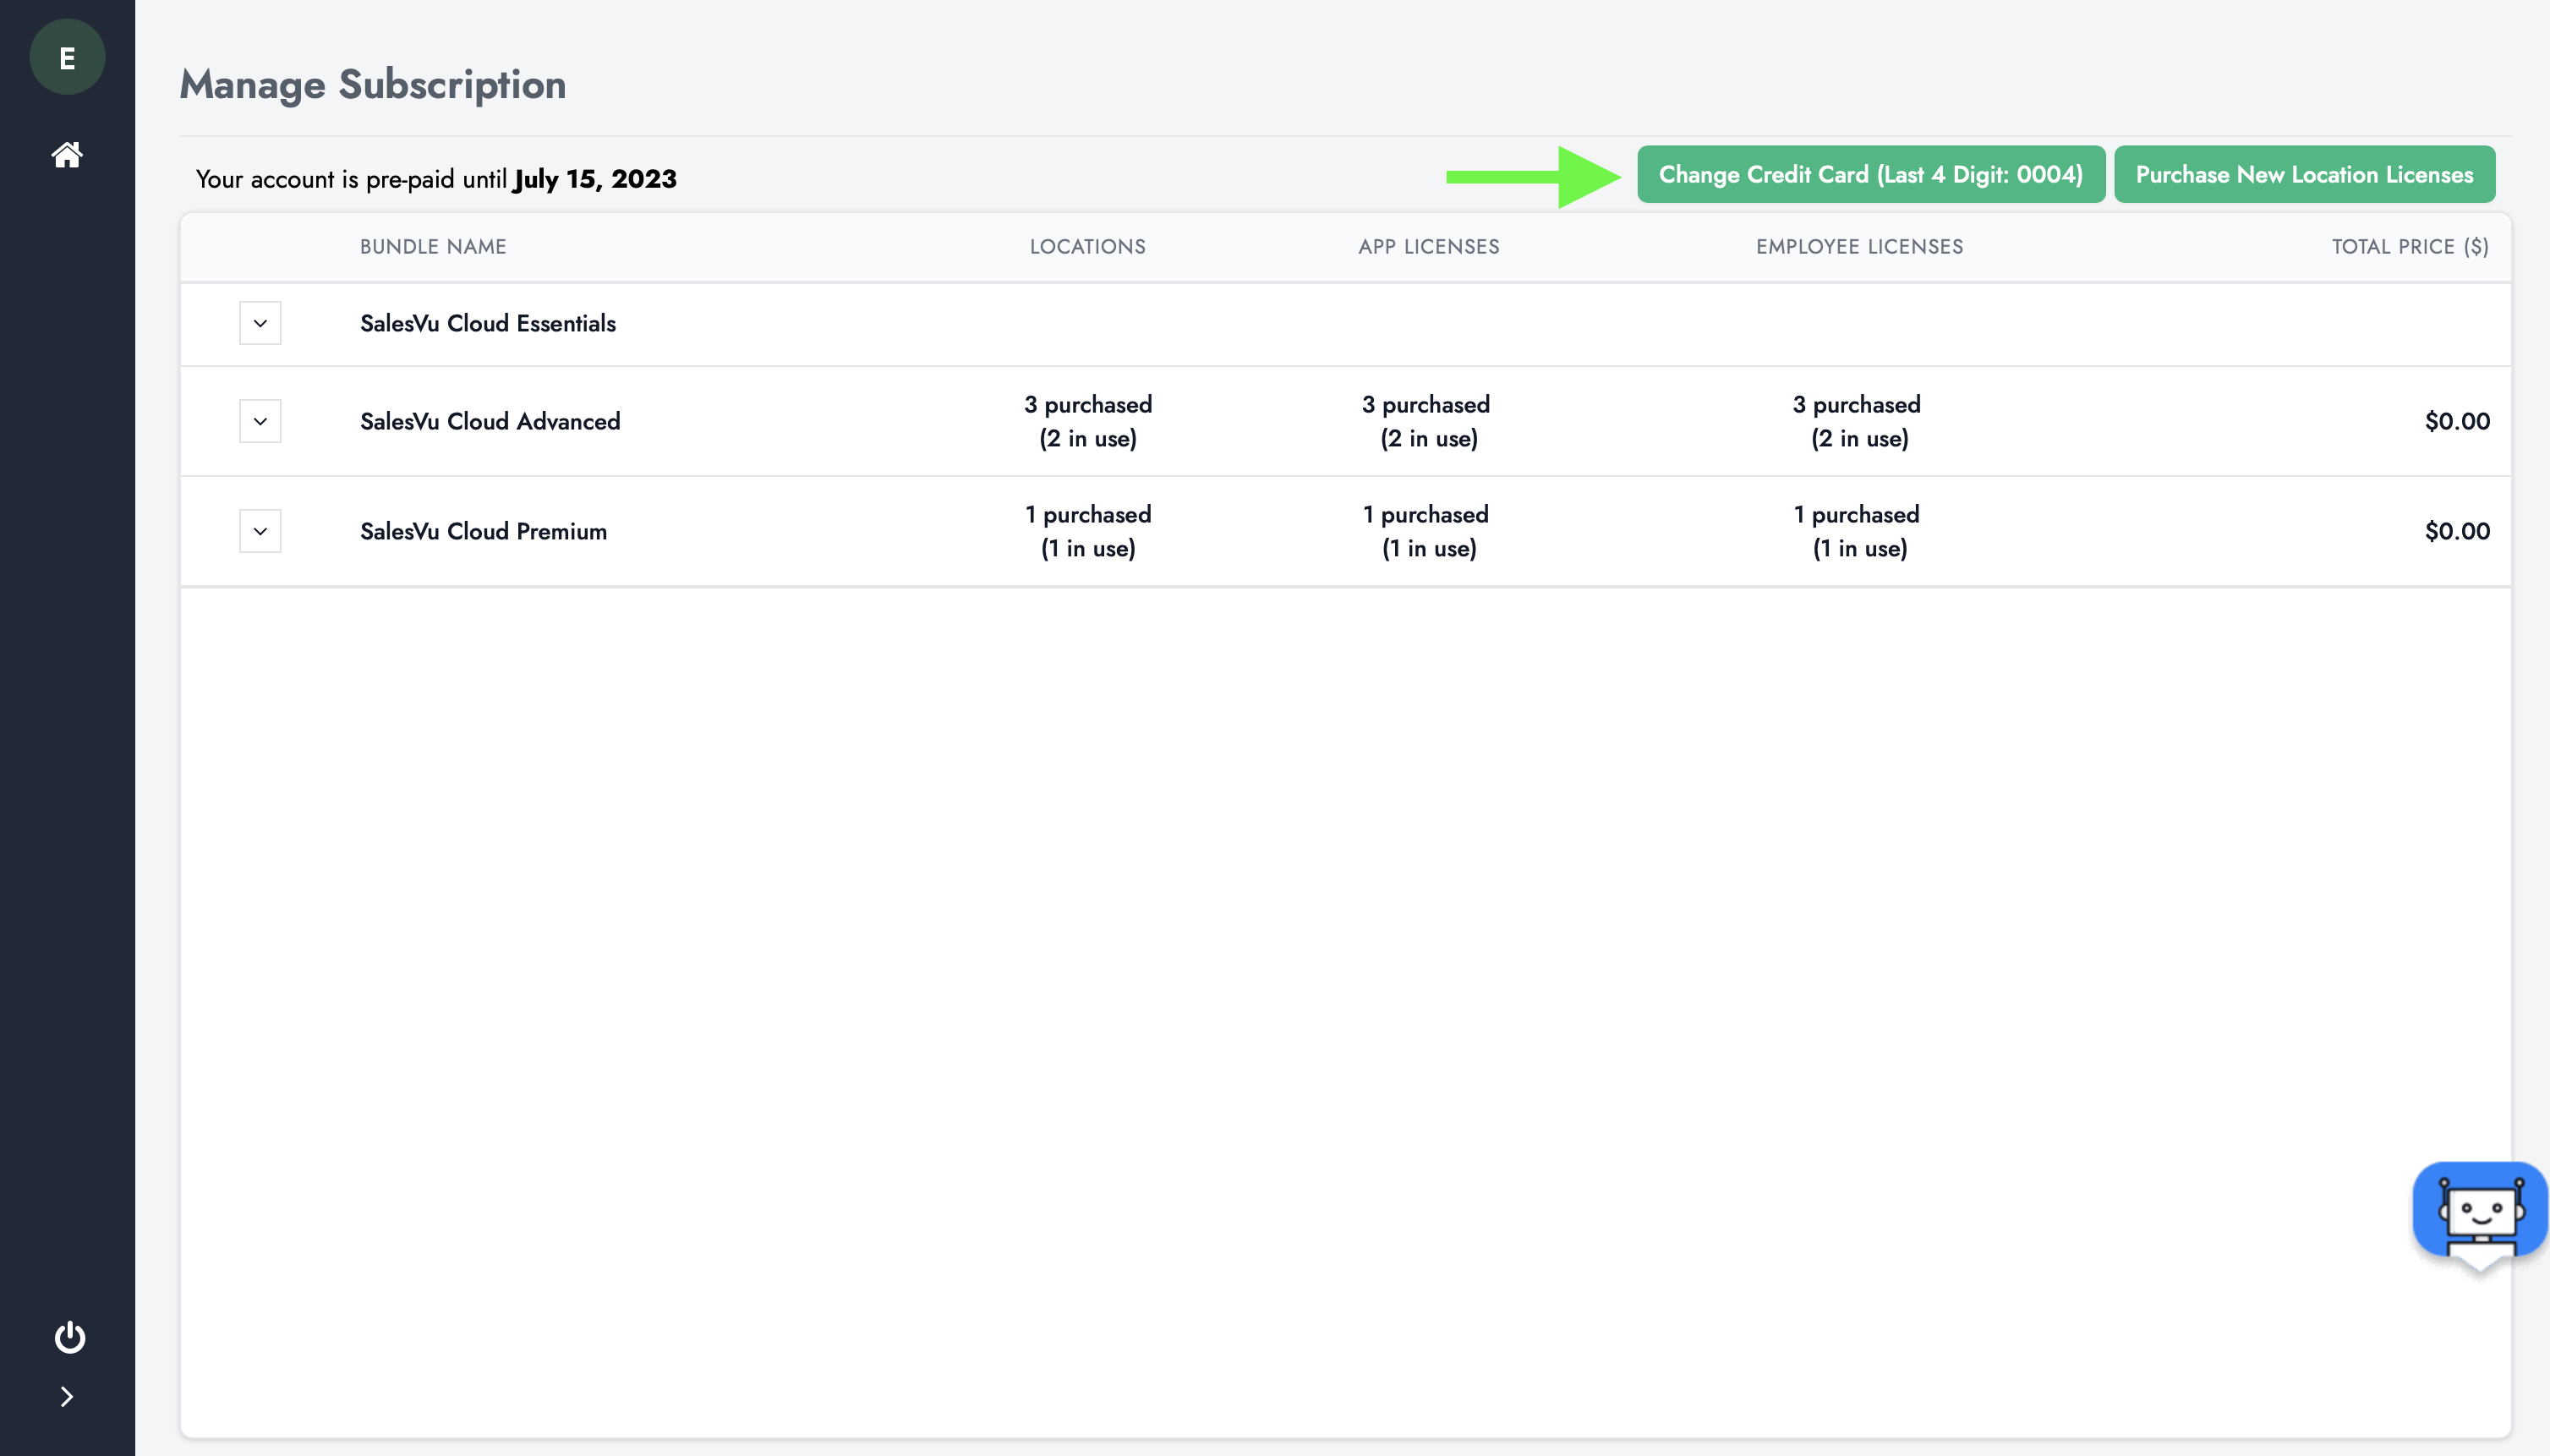Click the Bundle Name column header
The image size is (2550, 1456).
coord(433,247)
